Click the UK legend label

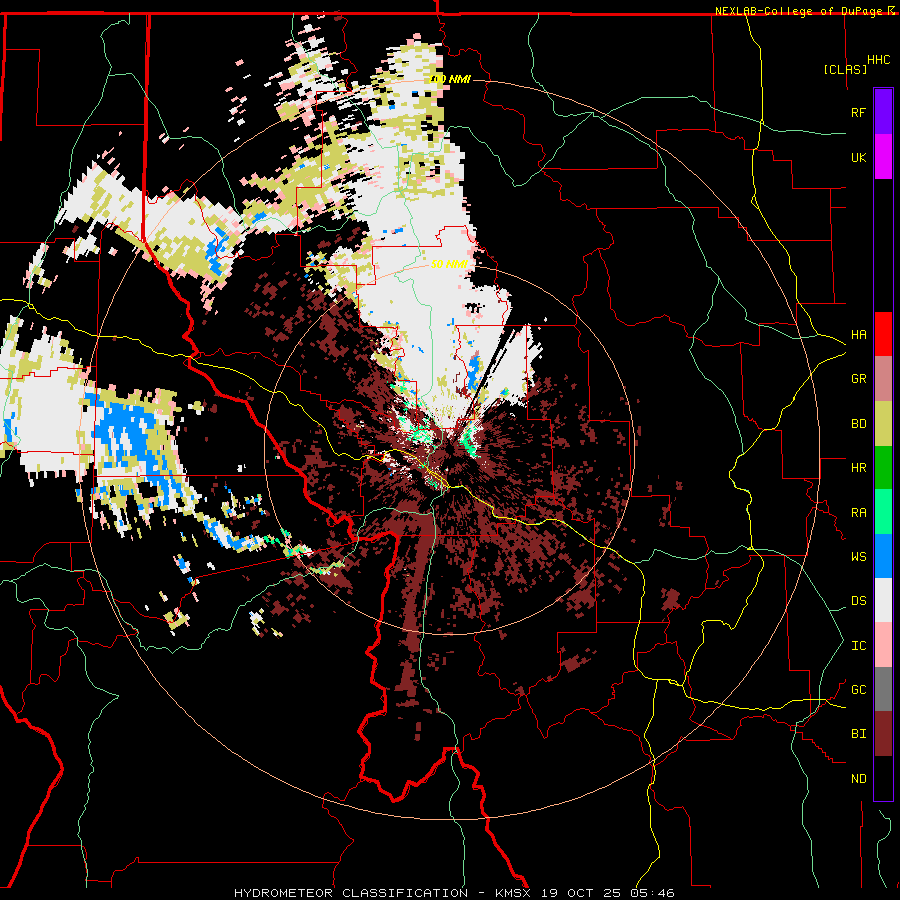[858, 157]
